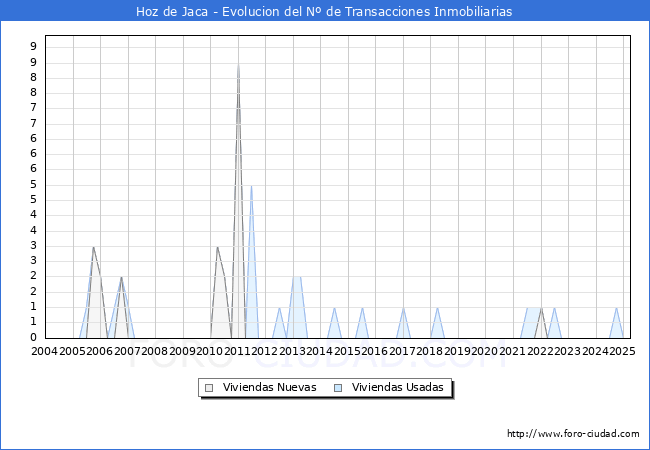
Task: Click the 2008 x-axis label
Action: pyautogui.click(x=155, y=351)
